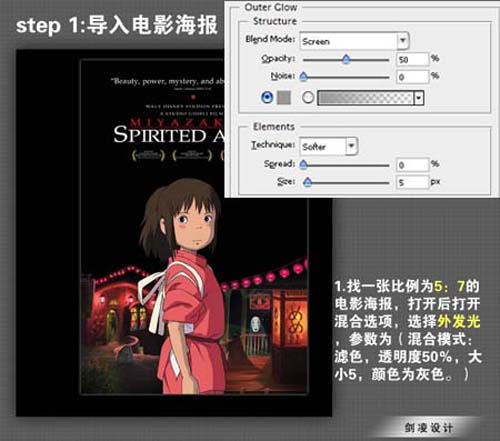Click the Opacity slider handle
The image size is (500, 441).
click(347, 60)
